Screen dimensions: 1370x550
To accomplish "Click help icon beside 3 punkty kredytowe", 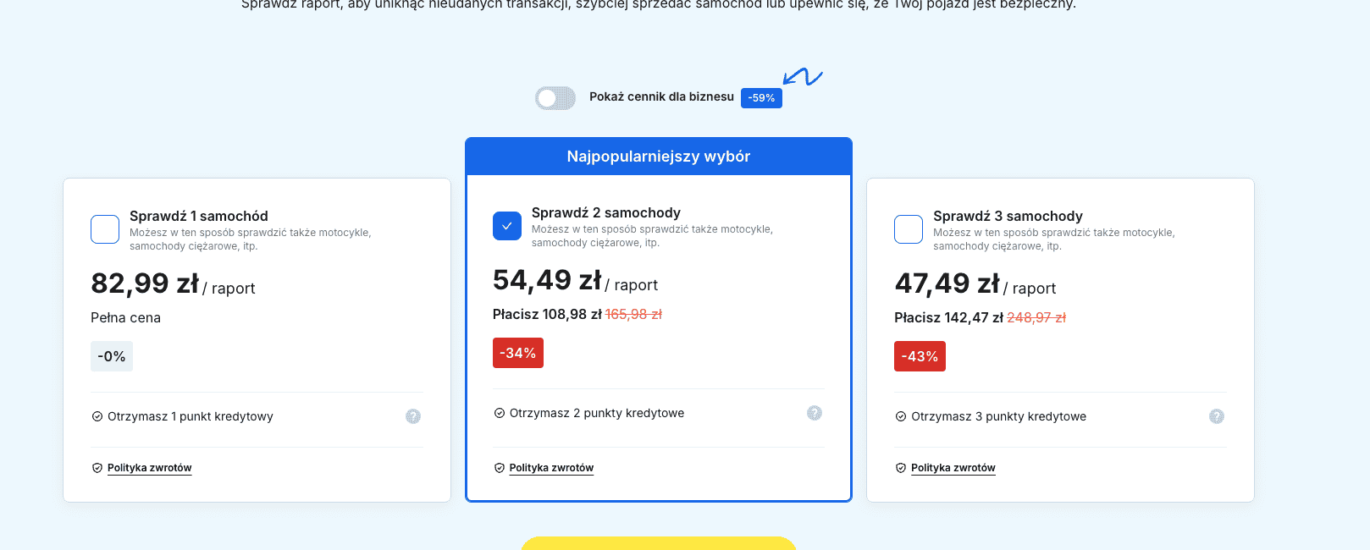I will point(1216,416).
